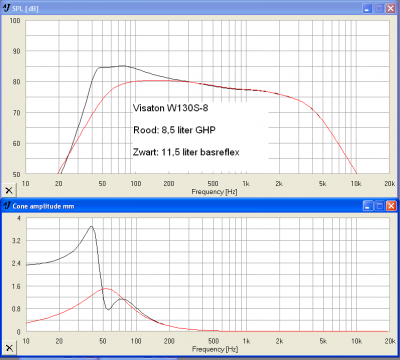Click the SPL window title bar icon
The width and height of the screenshot is (400, 360).
pyautogui.click(x=6, y=8)
